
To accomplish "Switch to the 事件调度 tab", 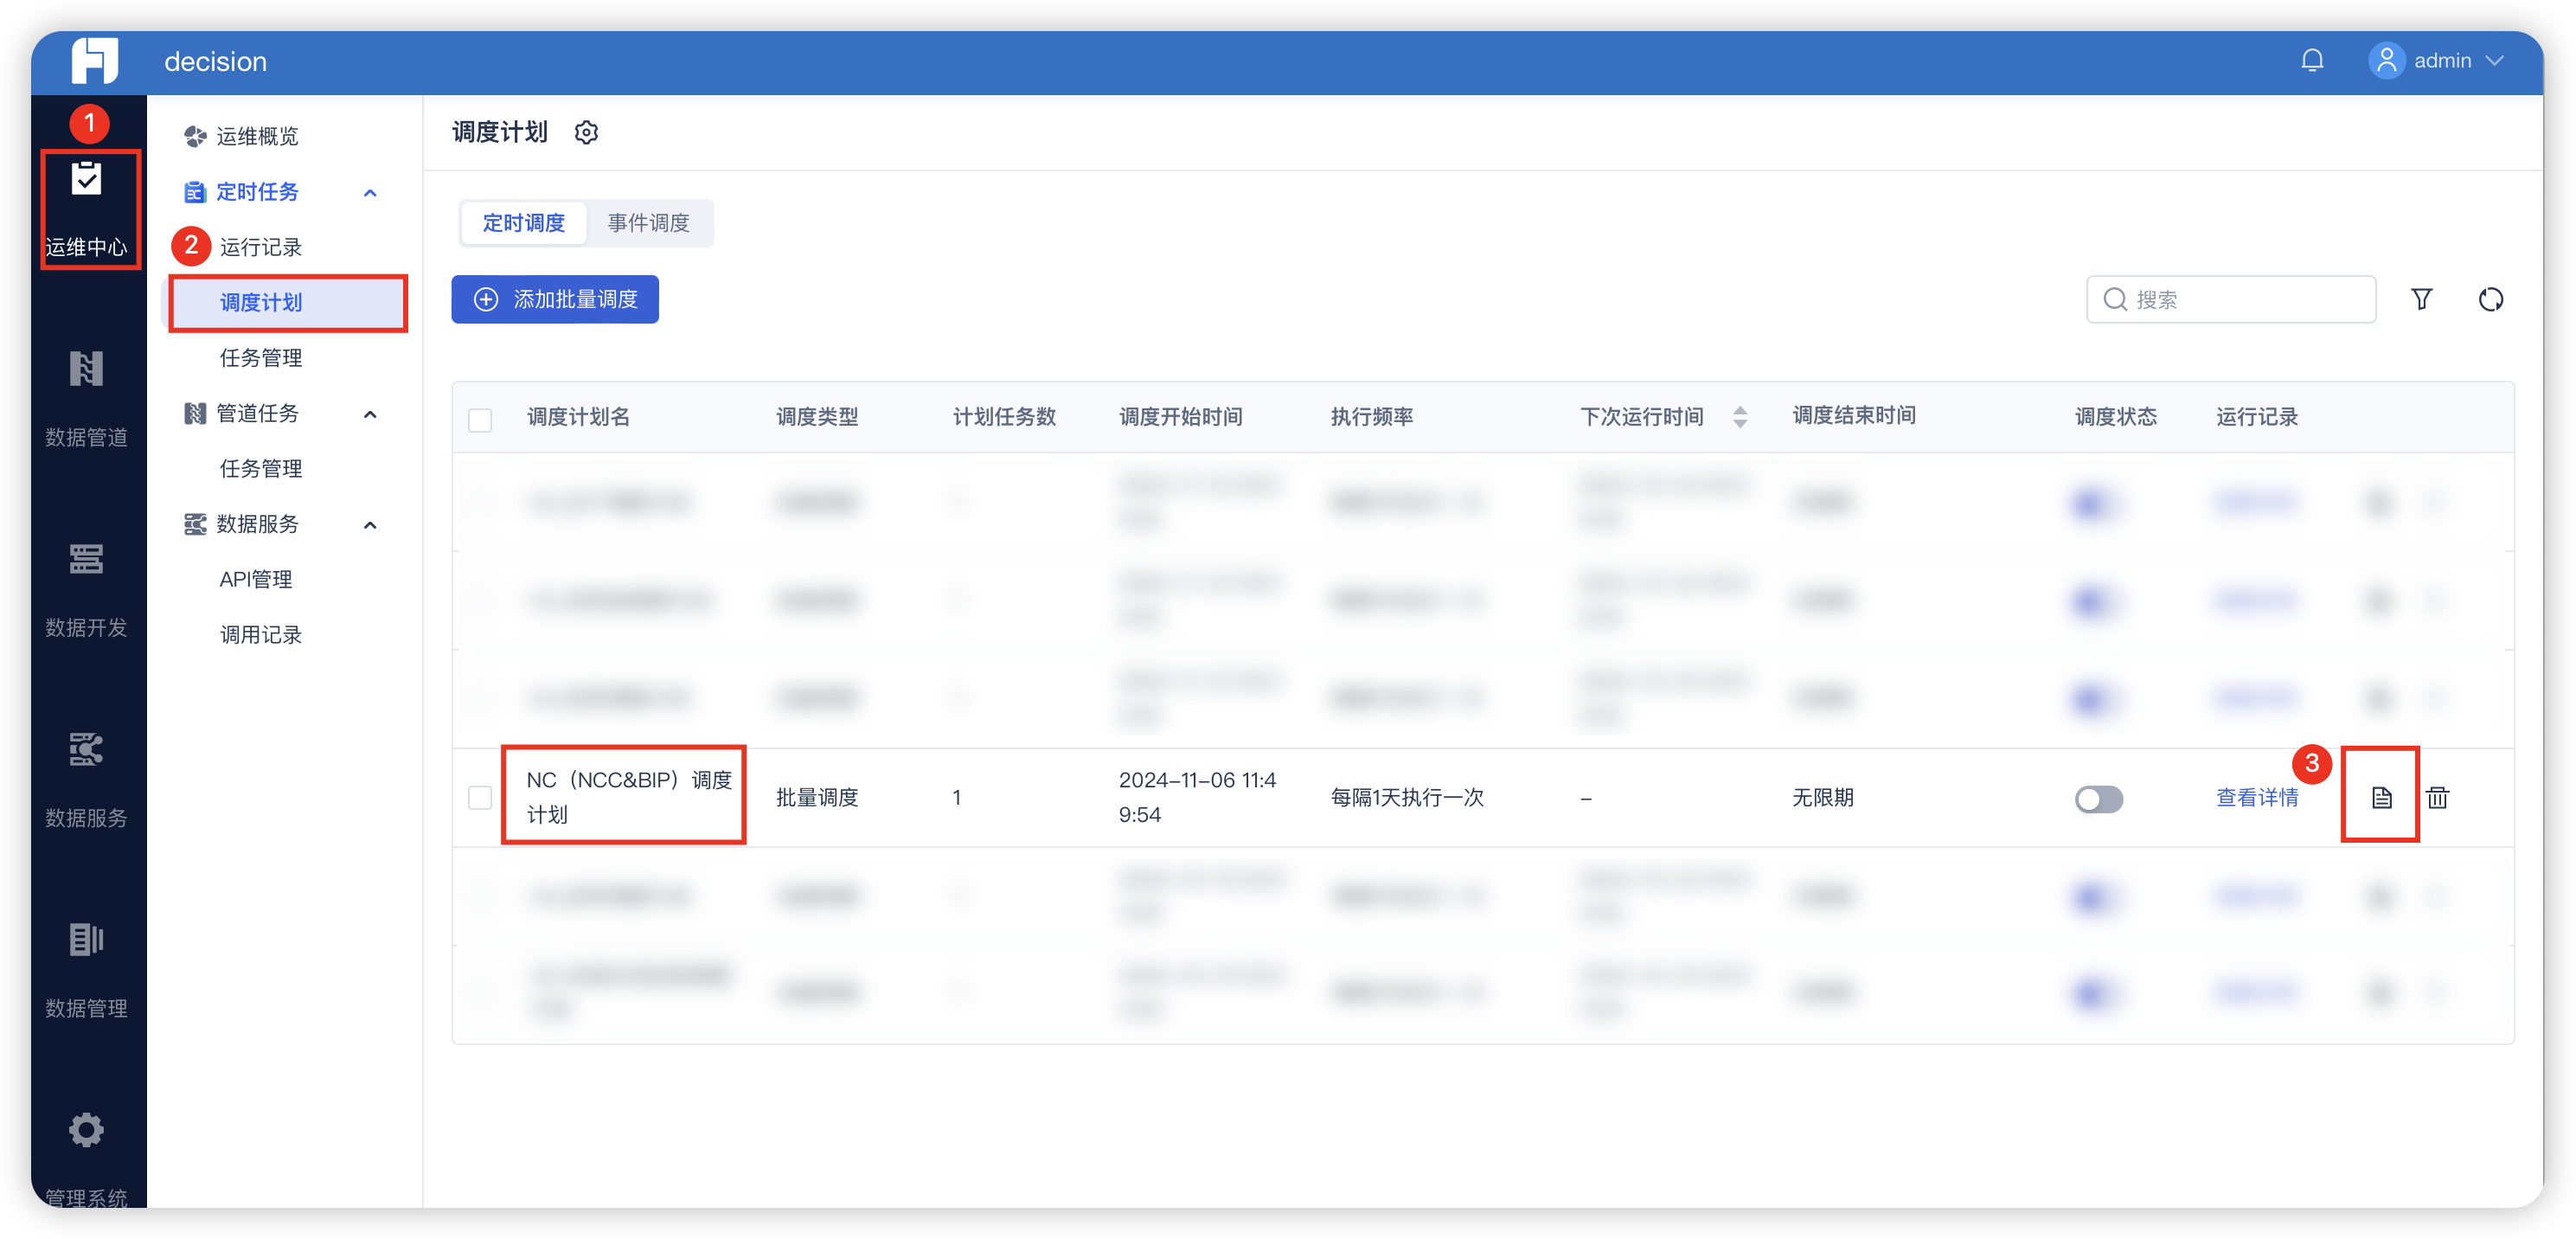I will [x=648, y=223].
